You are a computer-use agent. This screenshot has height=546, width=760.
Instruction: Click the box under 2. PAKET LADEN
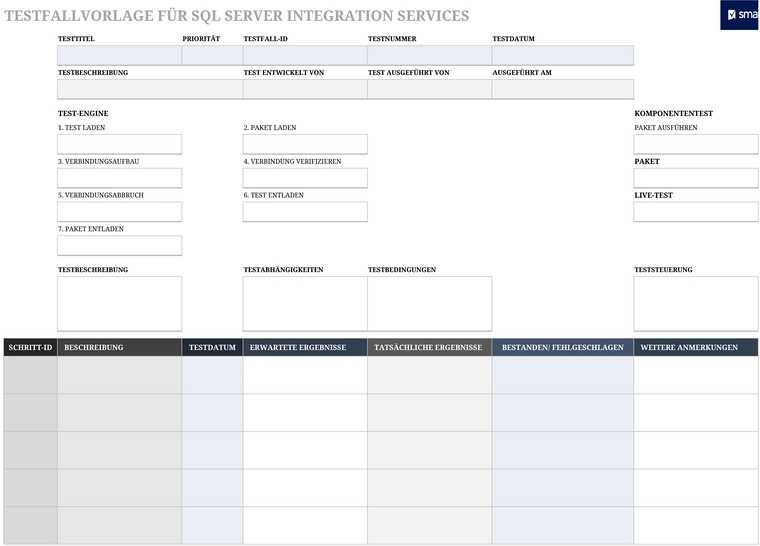coord(305,145)
